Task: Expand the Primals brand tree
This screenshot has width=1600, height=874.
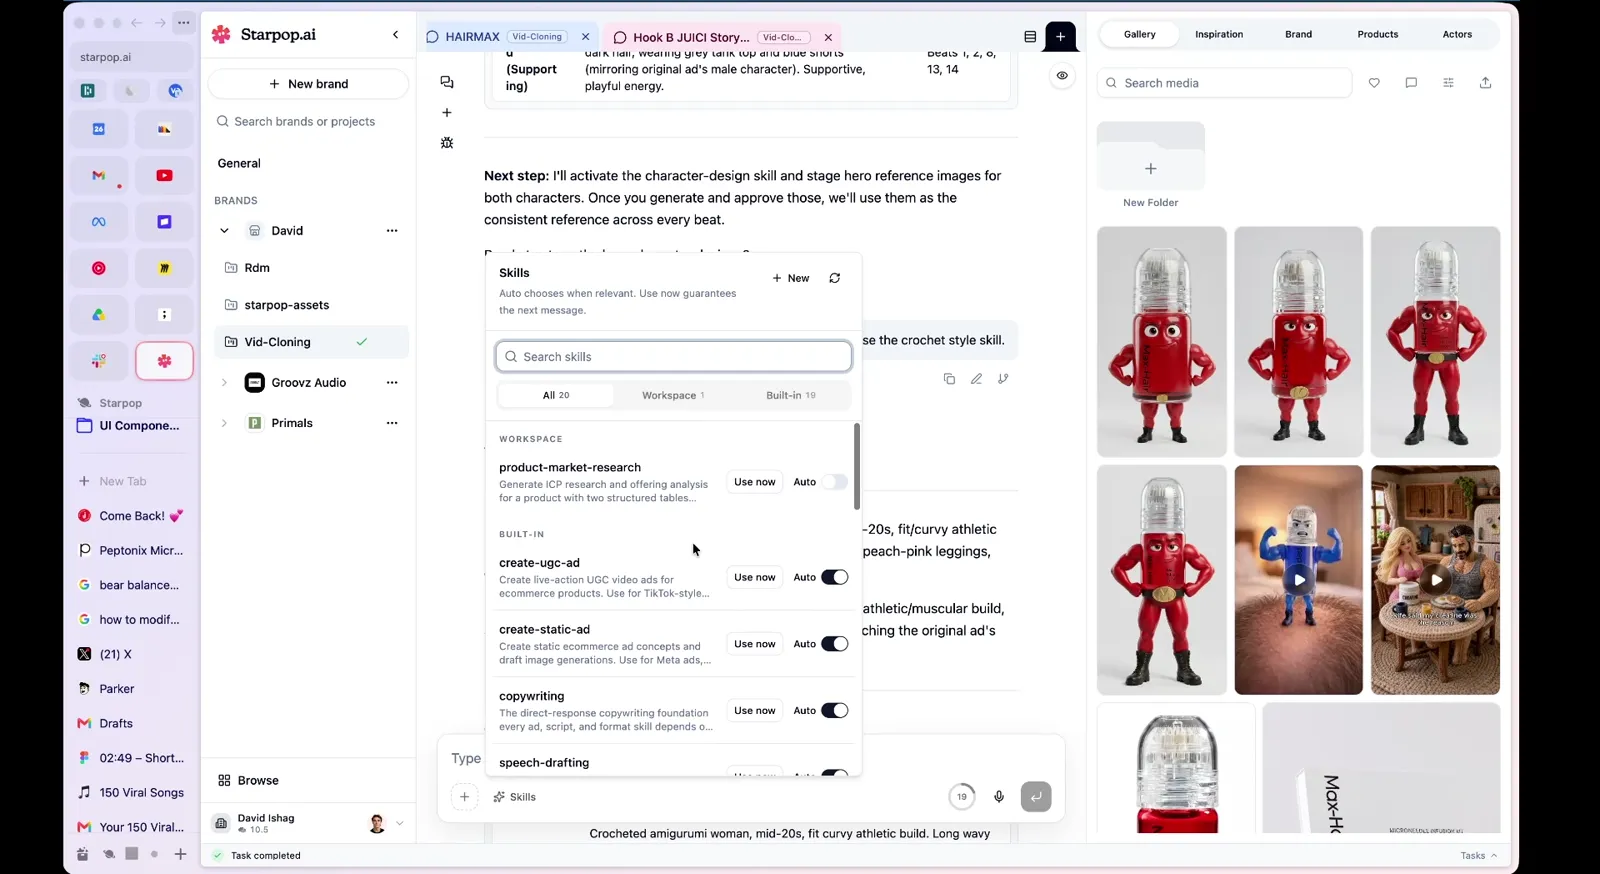Action: [224, 423]
